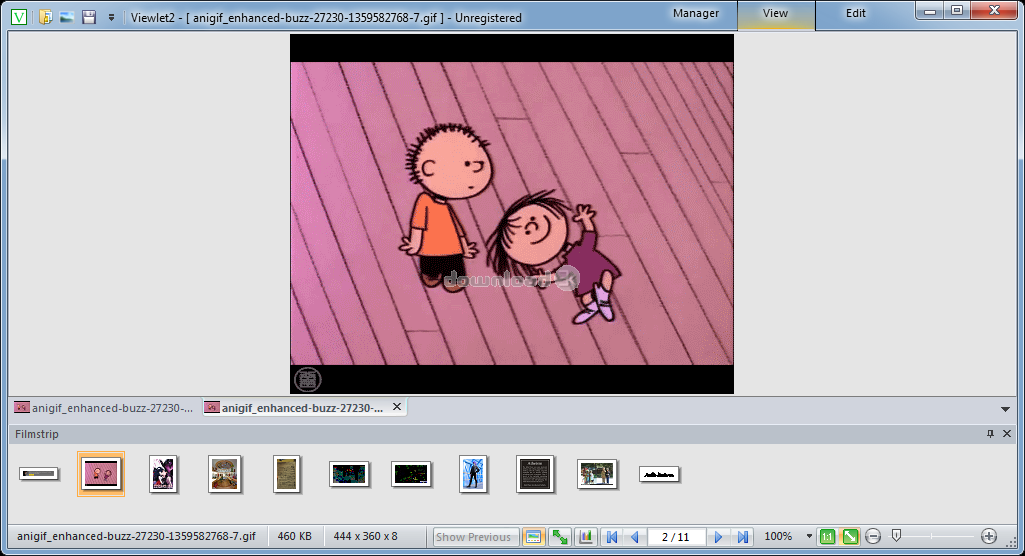Select the fourth thumbnail showing a round interior
Viewport: 1025px width, 556px height.
click(225, 474)
